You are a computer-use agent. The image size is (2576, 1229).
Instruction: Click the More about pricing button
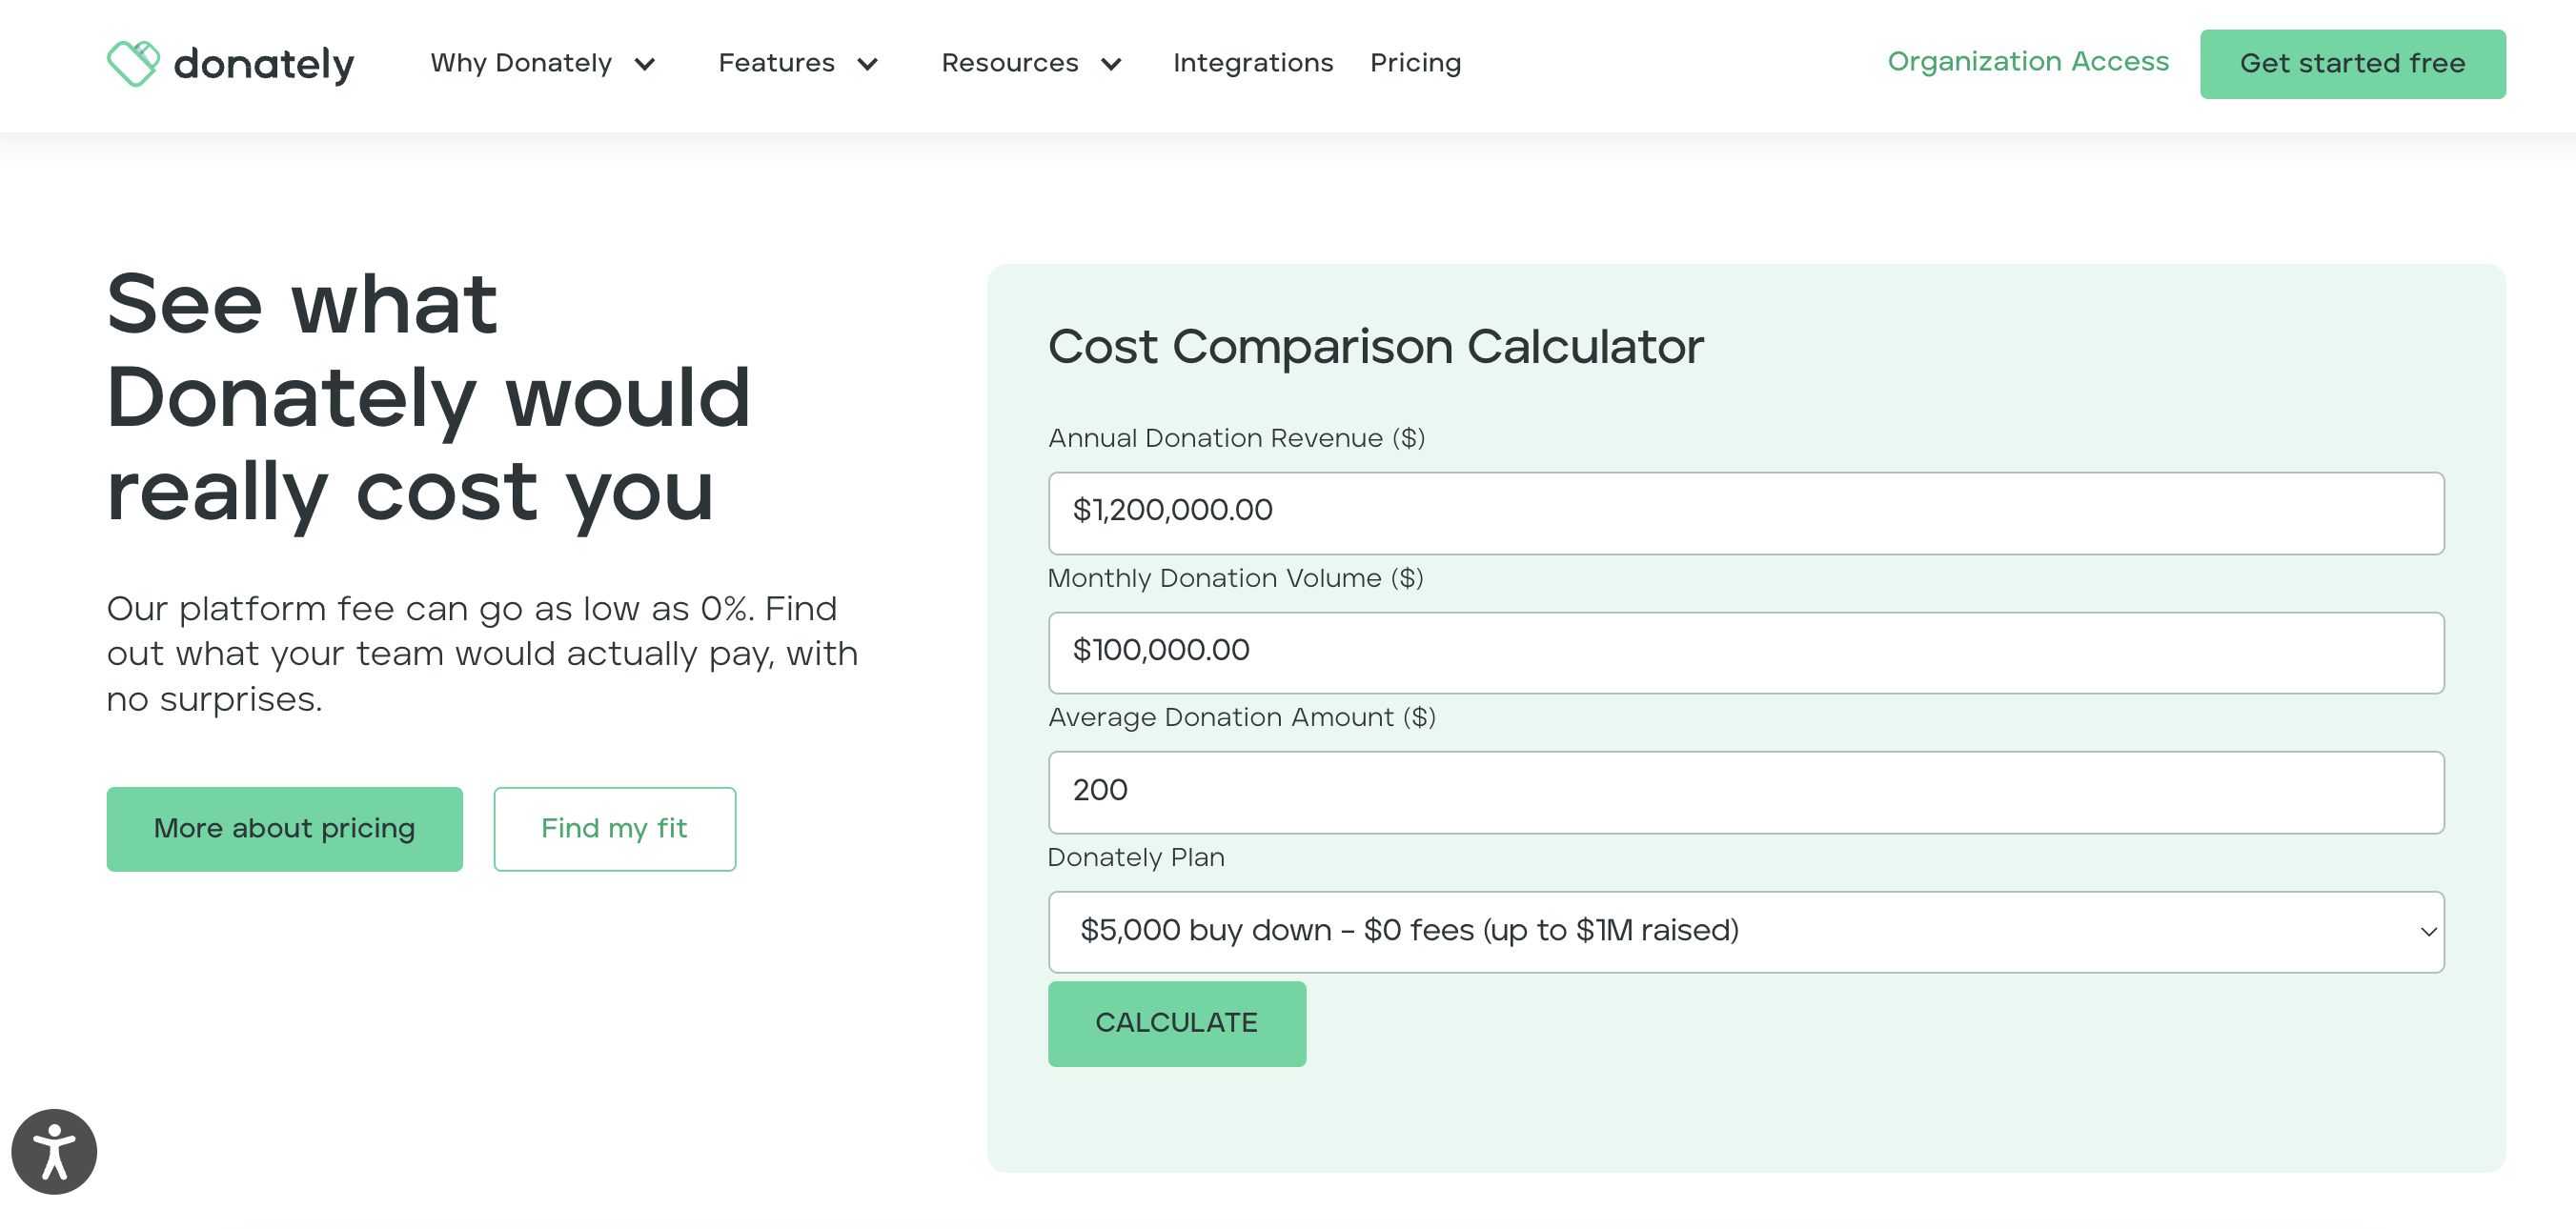coord(284,828)
